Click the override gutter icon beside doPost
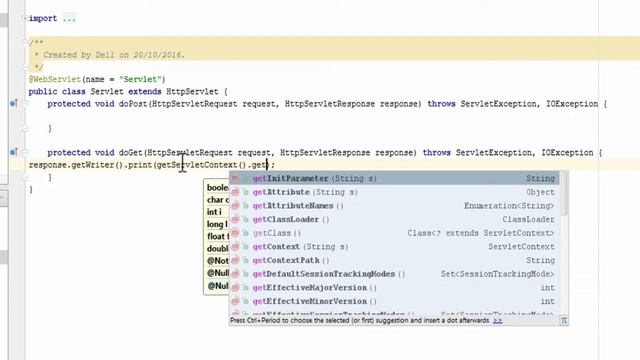 (13, 103)
